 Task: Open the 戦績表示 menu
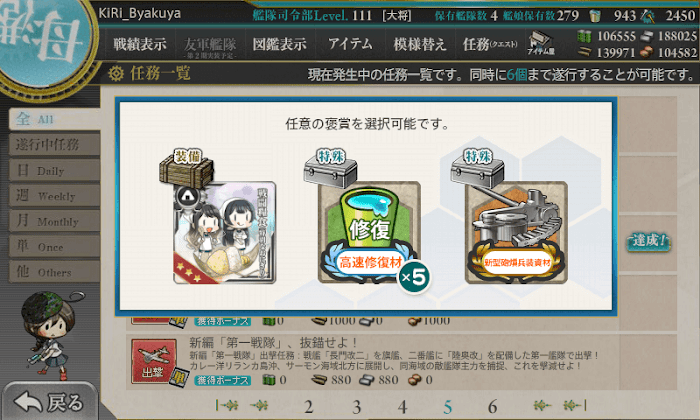click(140, 44)
